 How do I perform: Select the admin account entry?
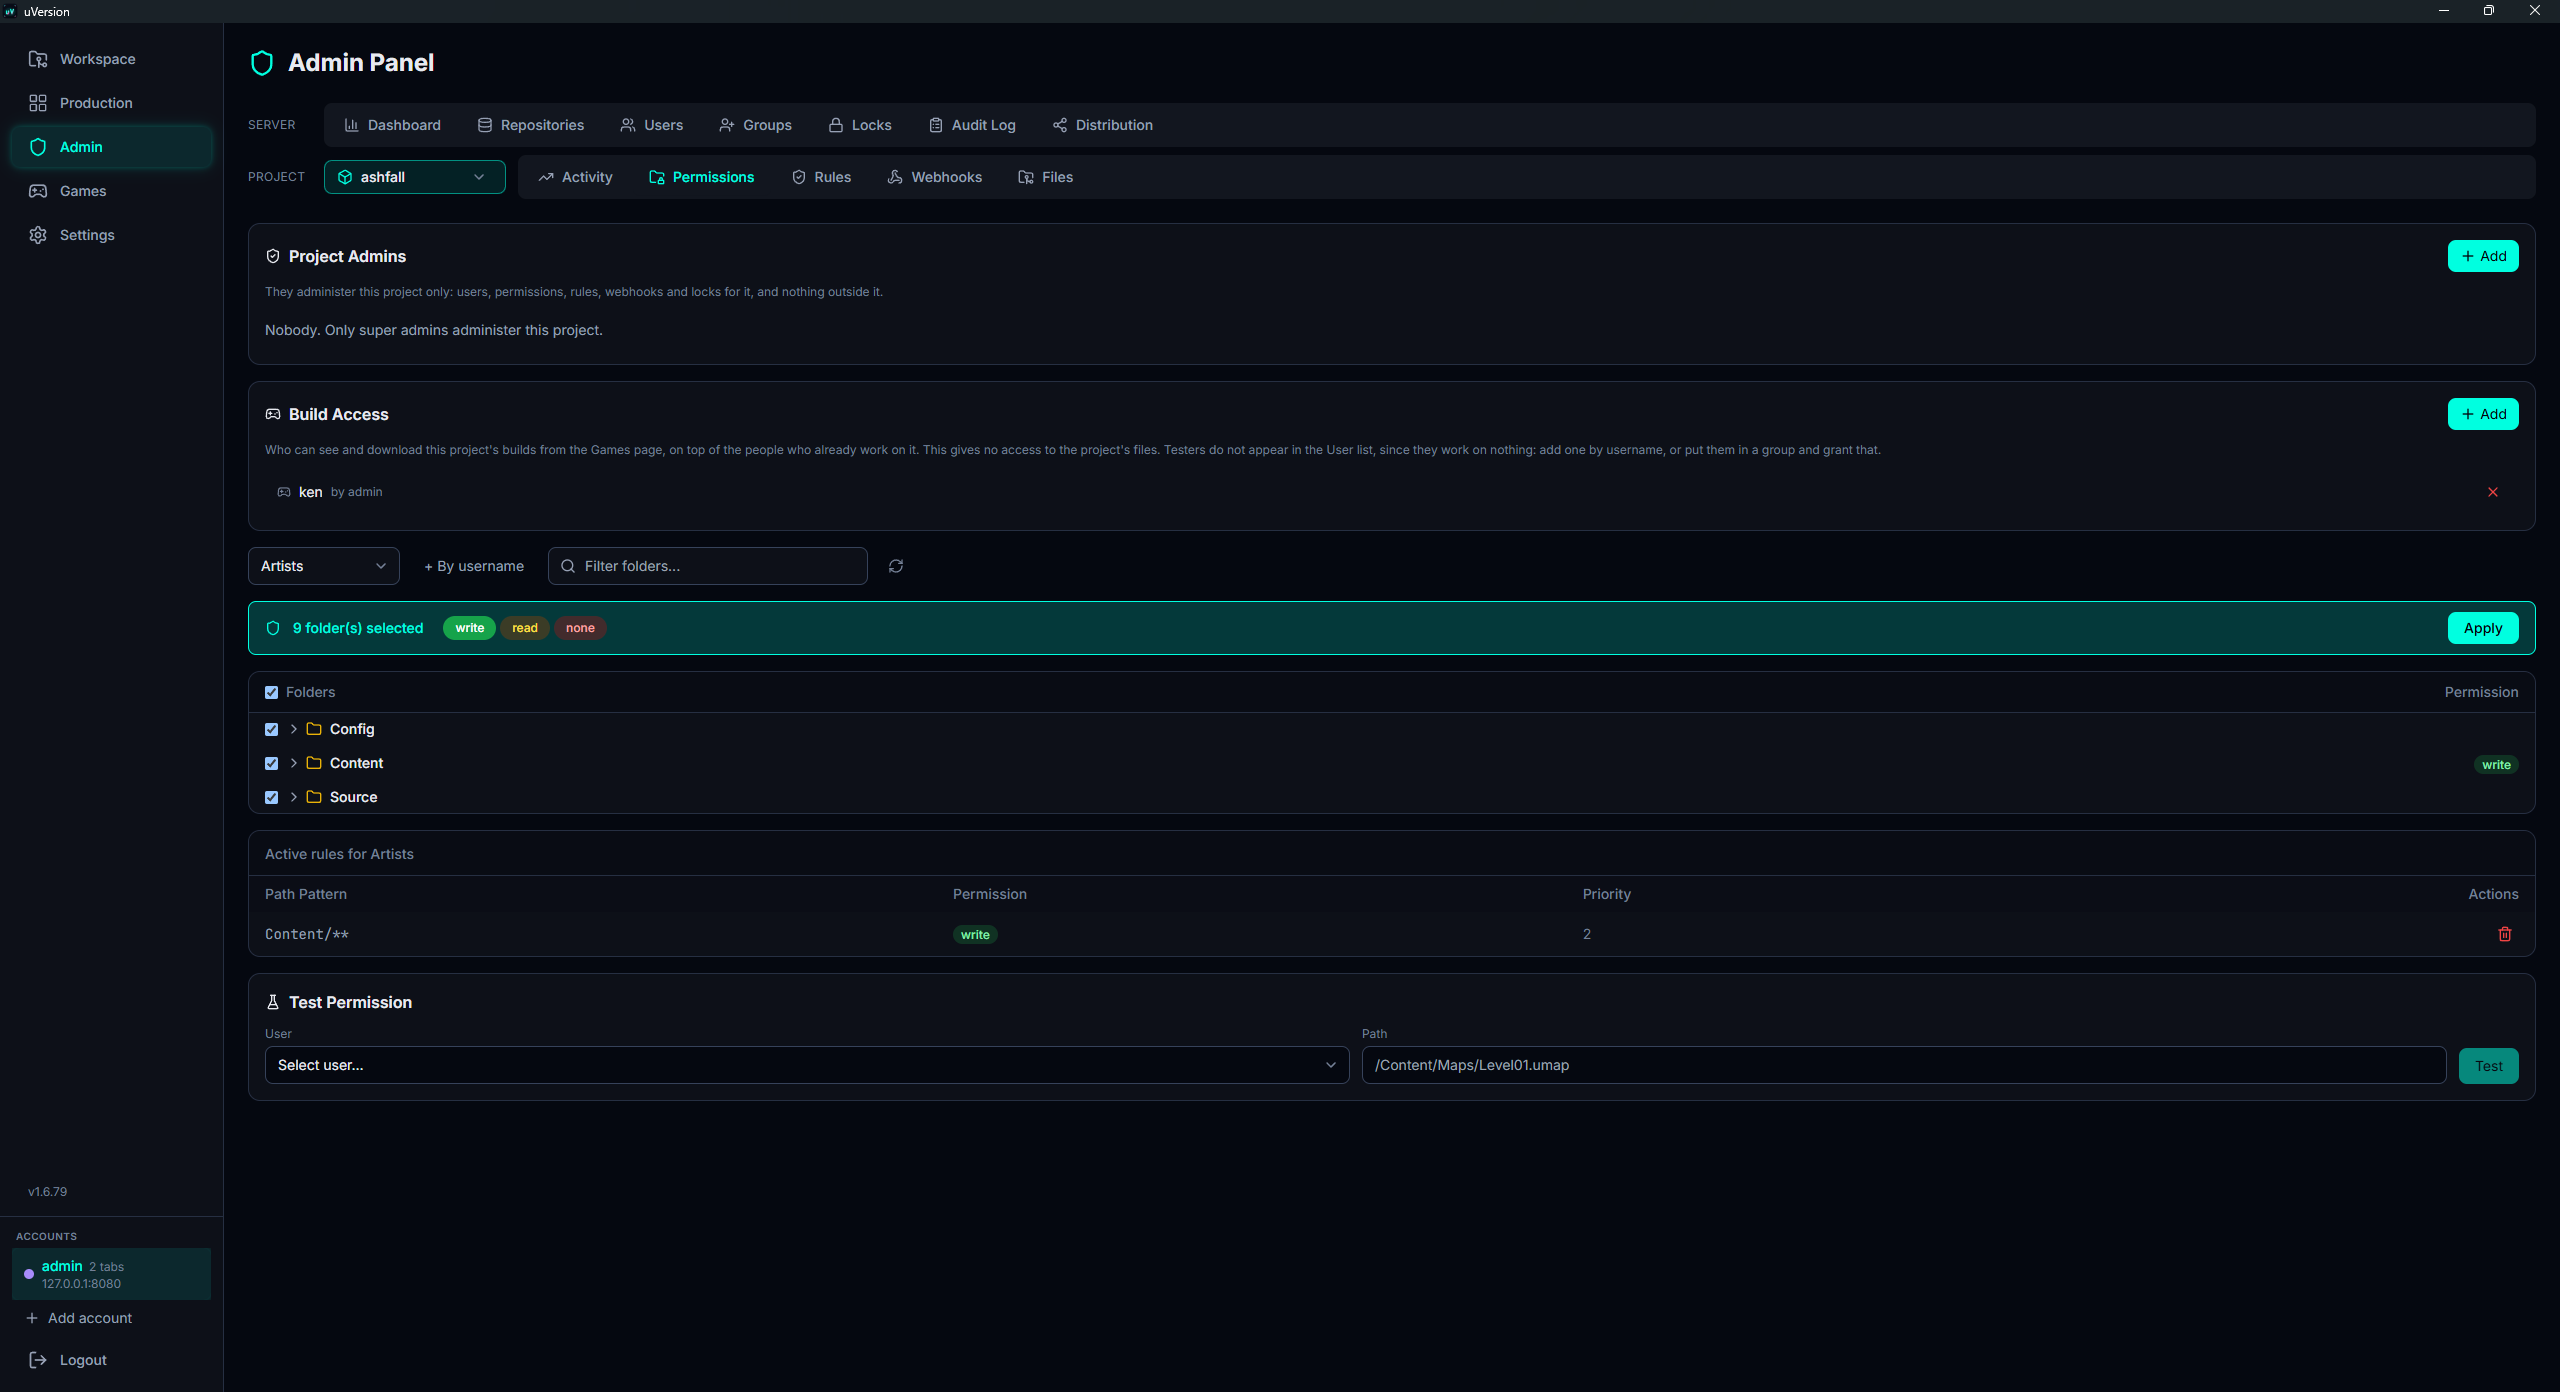[111, 1274]
